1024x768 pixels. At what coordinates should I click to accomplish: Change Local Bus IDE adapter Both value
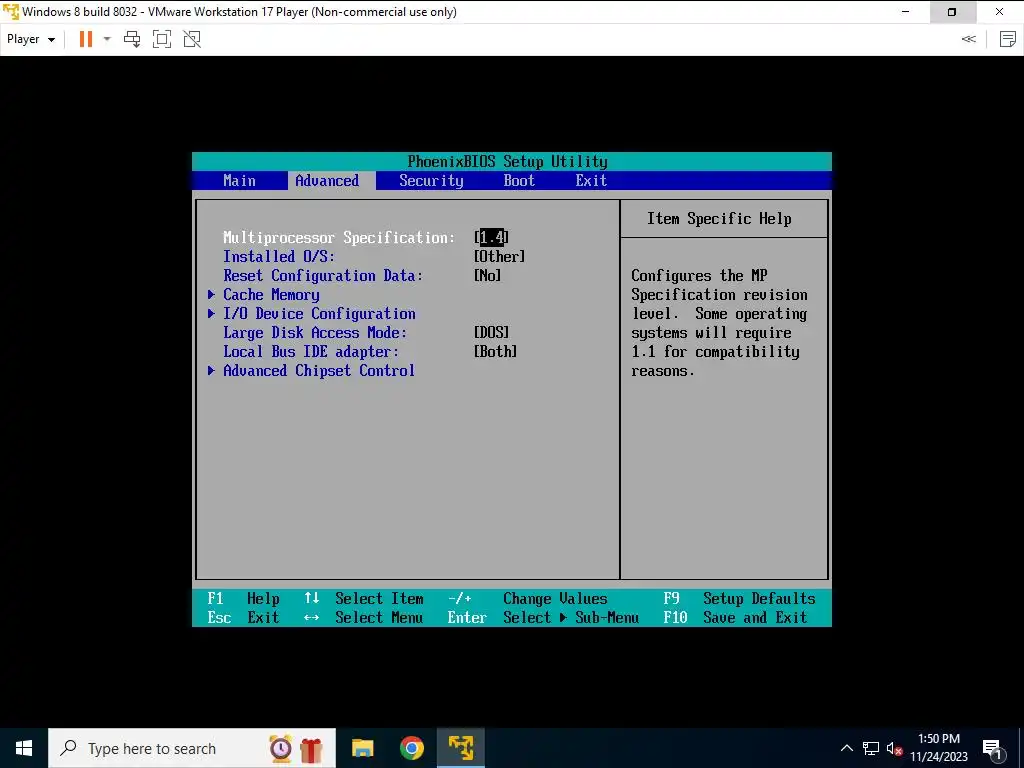click(496, 351)
